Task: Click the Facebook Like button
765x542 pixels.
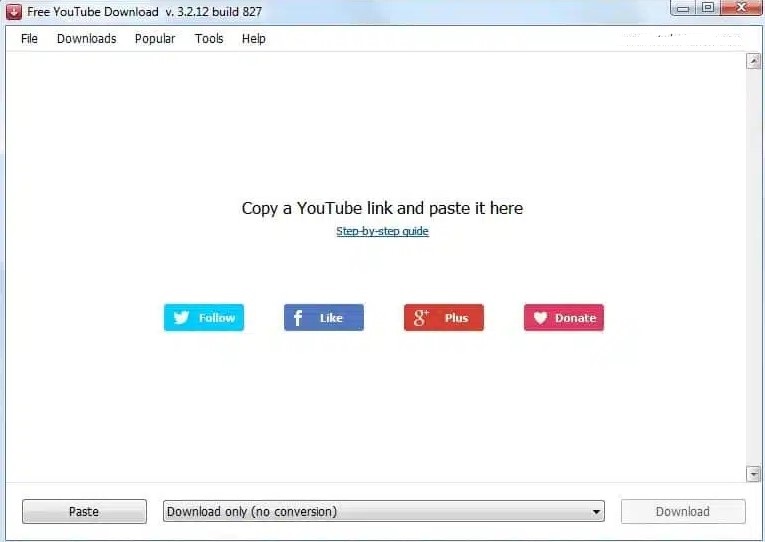Action: click(x=324, y=318)
